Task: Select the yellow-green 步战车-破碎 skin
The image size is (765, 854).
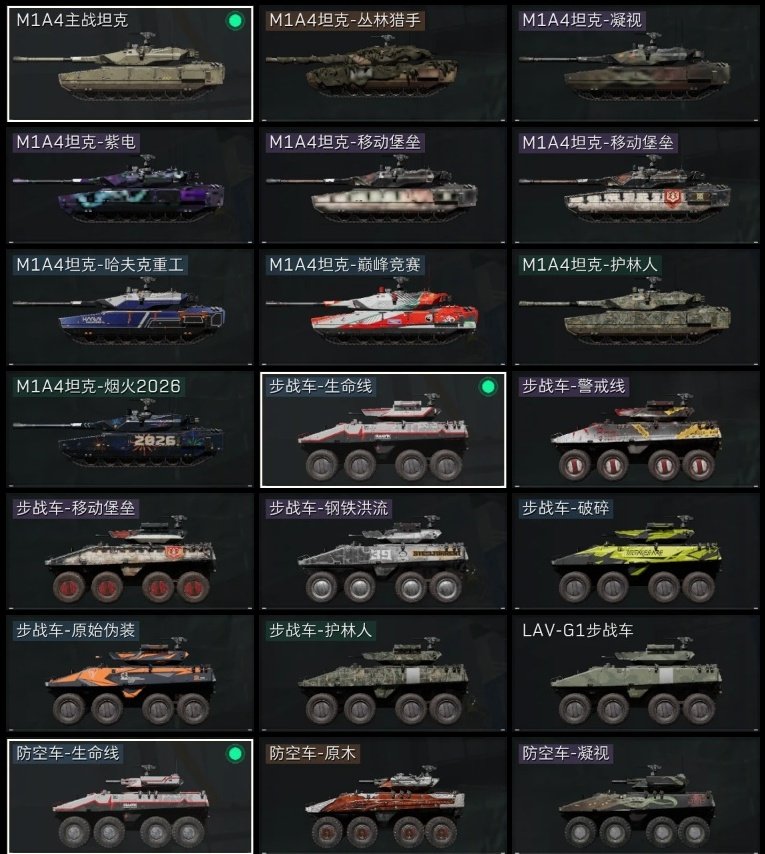Action: [635, 552]
